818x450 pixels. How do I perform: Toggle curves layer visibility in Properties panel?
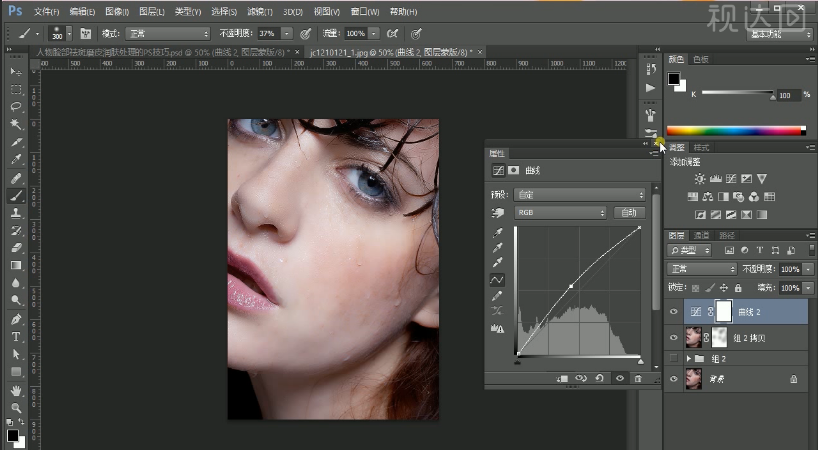[620, 379]
